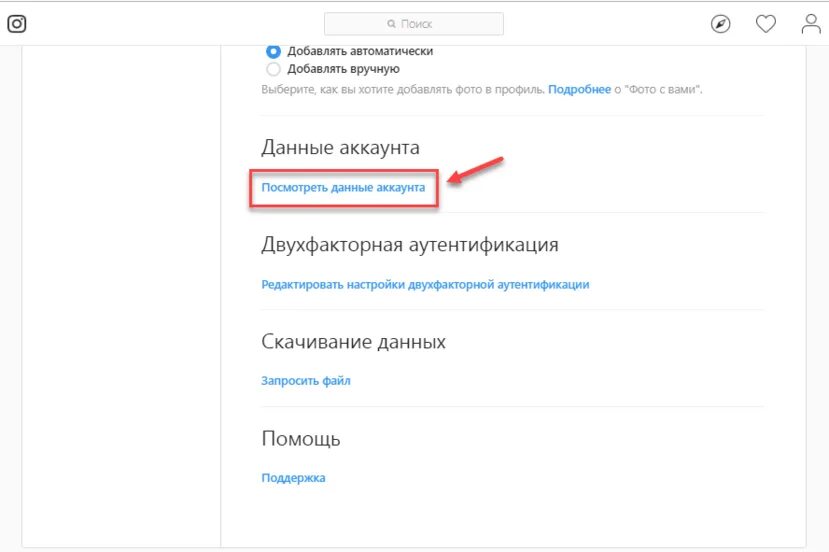Focus the Поиск search field
Image resolution: width=829 pixels, height=552 pixels.
click(x=413, y=24)
